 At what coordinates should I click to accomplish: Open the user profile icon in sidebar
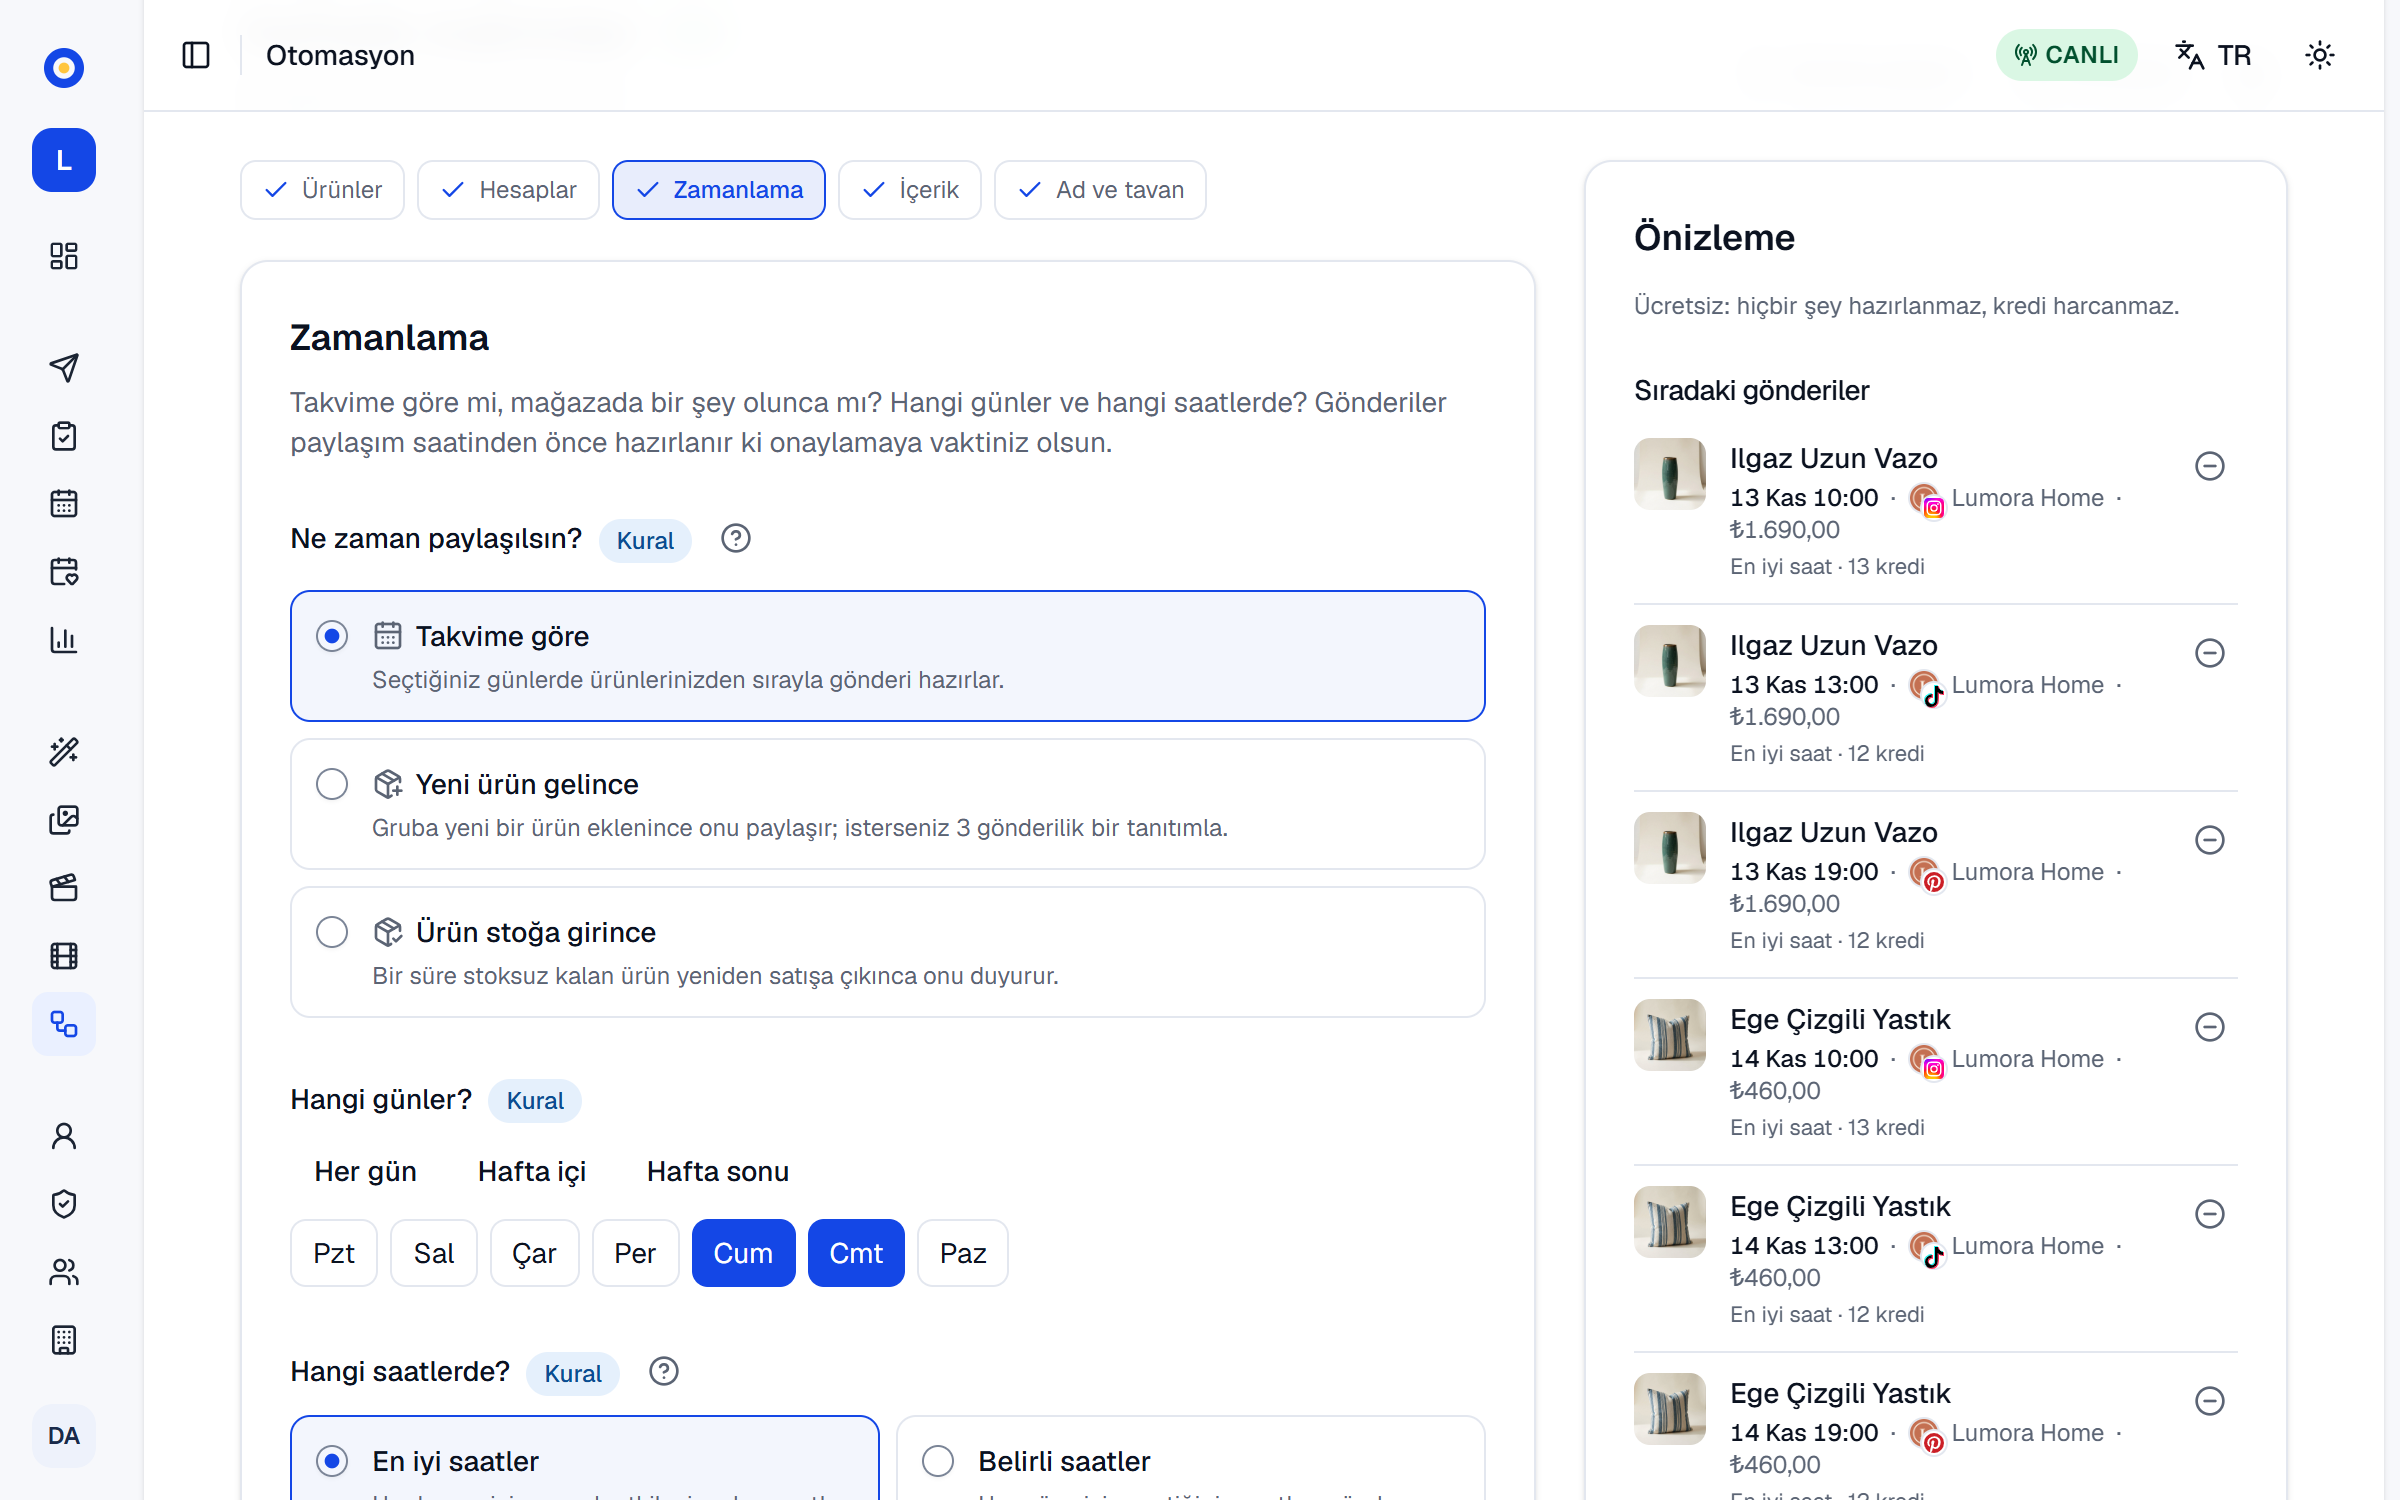(64, 1136)
